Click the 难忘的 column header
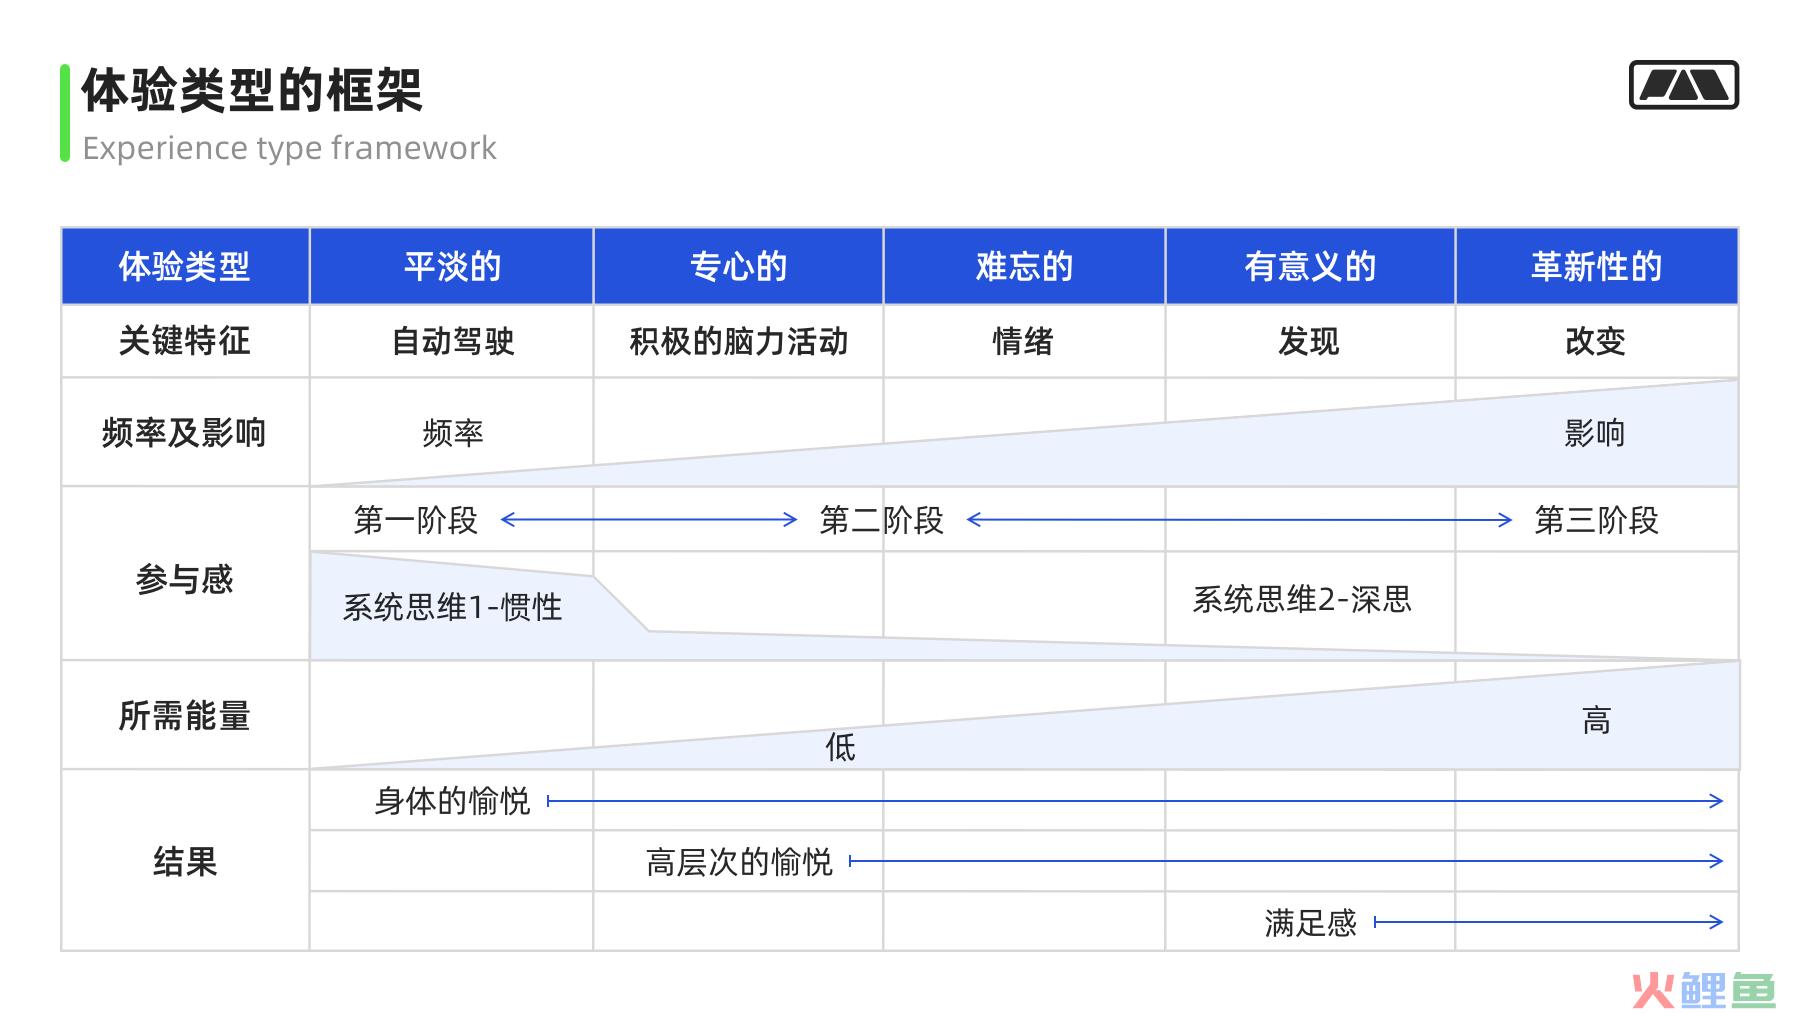 pos(1025,266)
